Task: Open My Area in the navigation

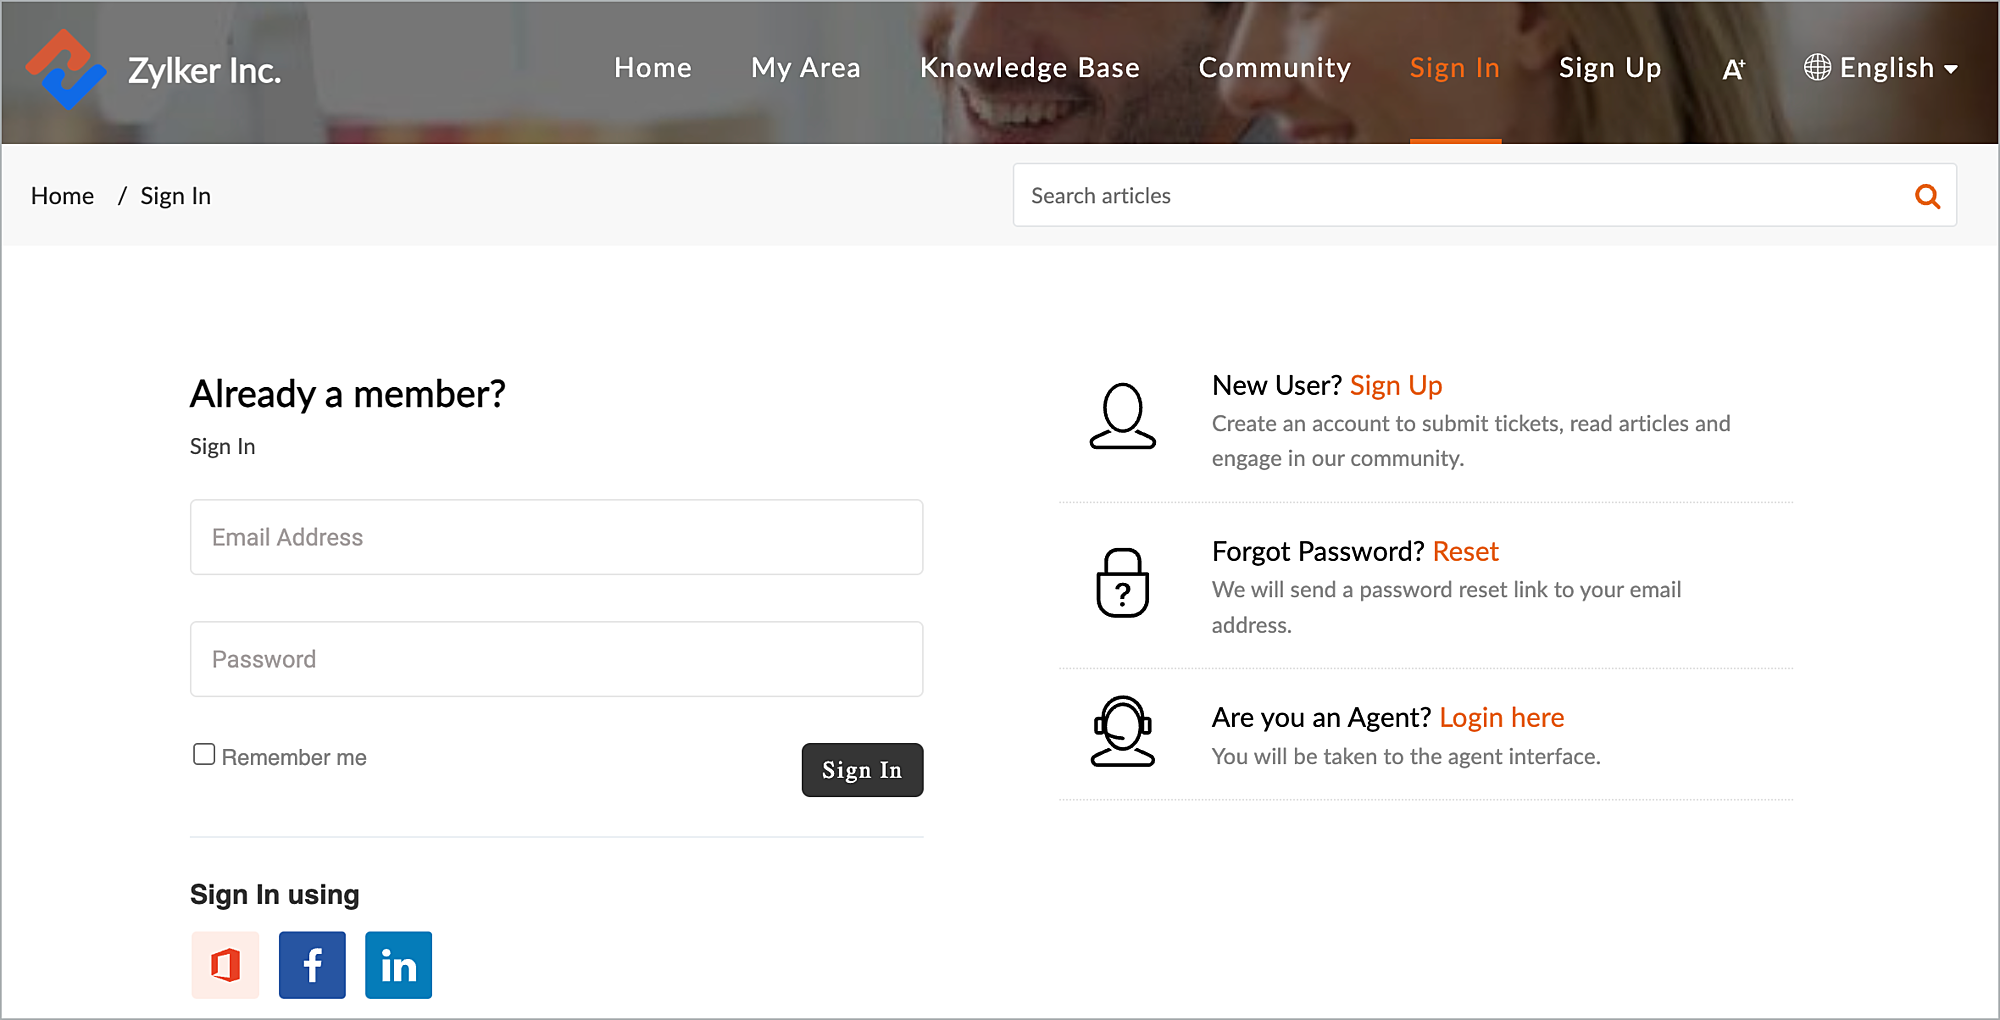Action: coord(805,68)
